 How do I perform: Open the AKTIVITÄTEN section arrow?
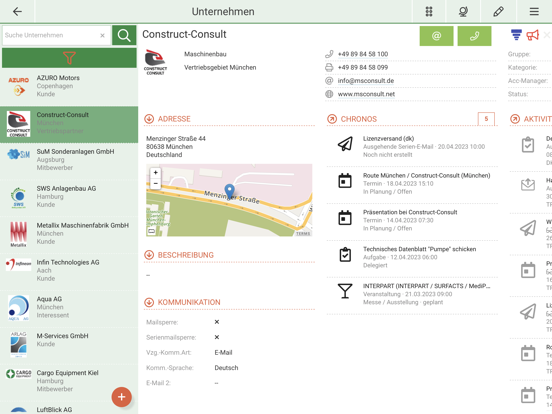pyautogui.click(x=515, y=119)
